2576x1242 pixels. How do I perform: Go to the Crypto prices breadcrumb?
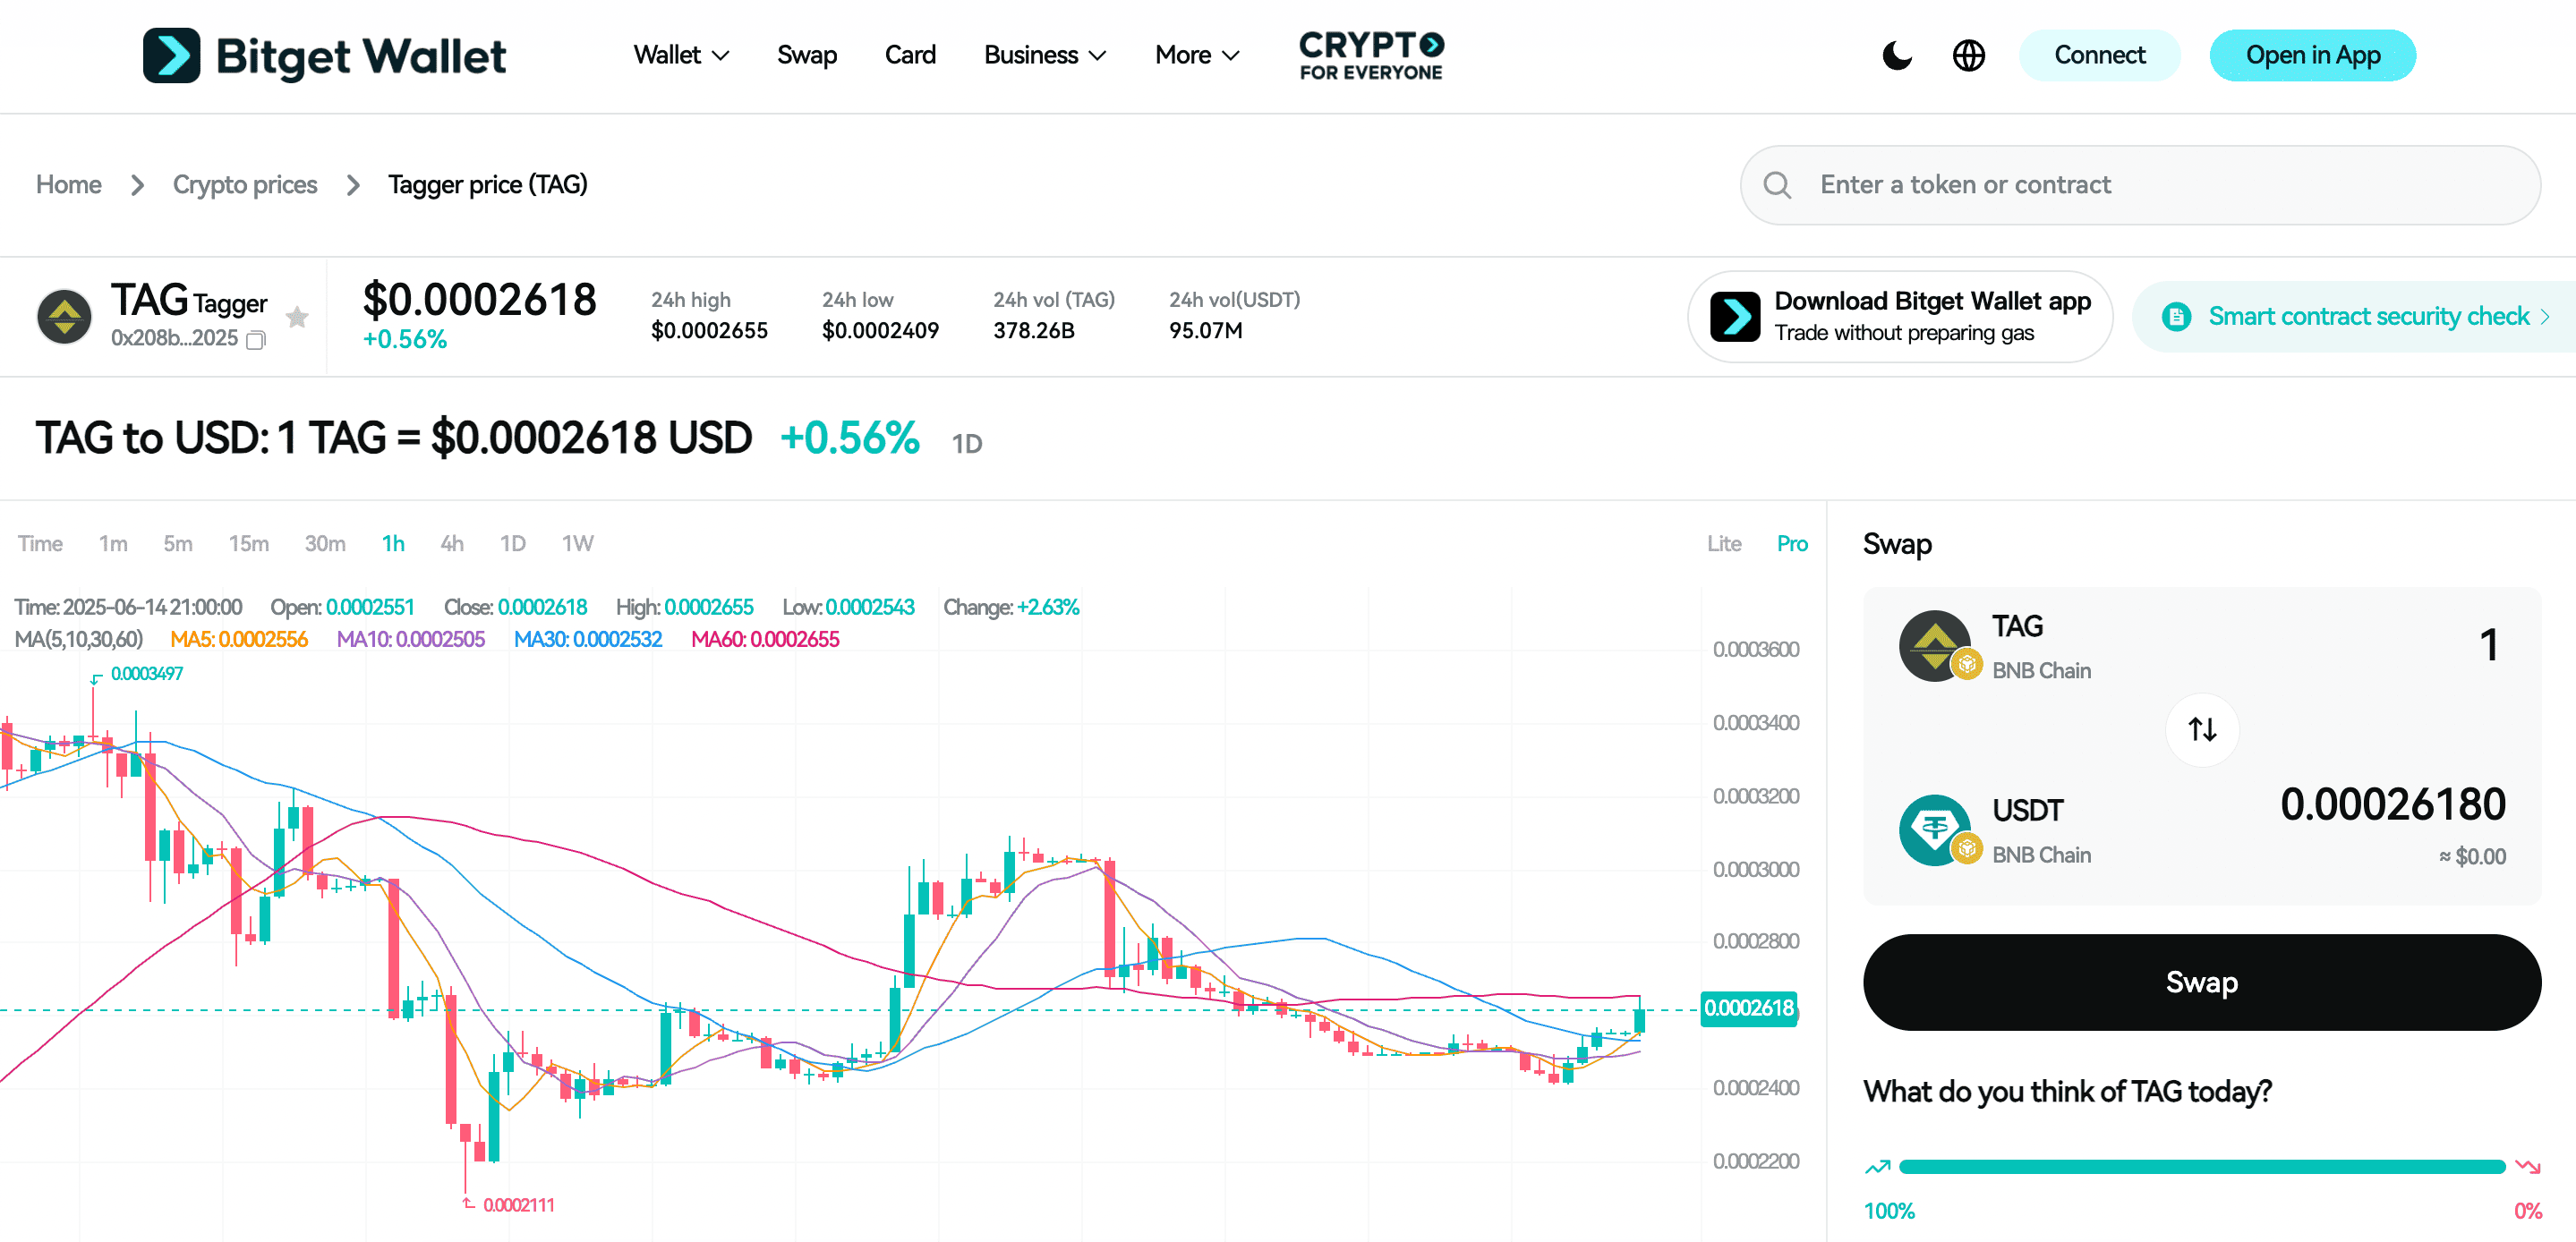tap(245, 185)
